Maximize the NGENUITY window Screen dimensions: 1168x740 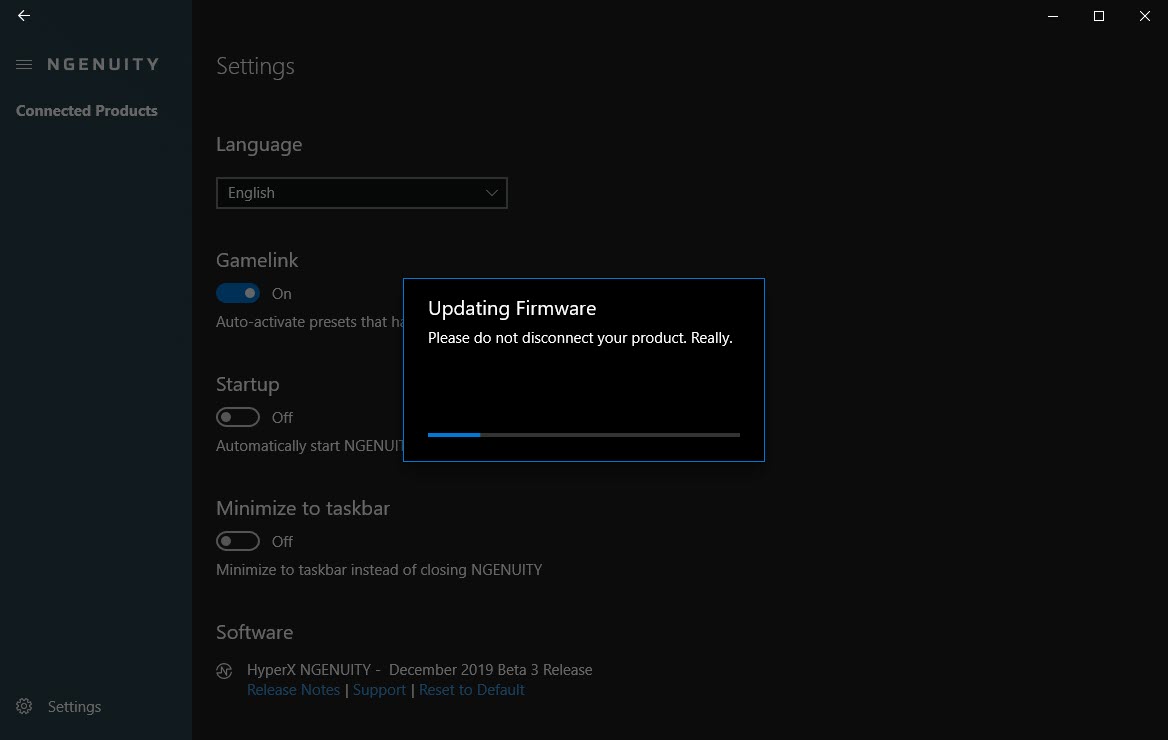coord(1099,16)
